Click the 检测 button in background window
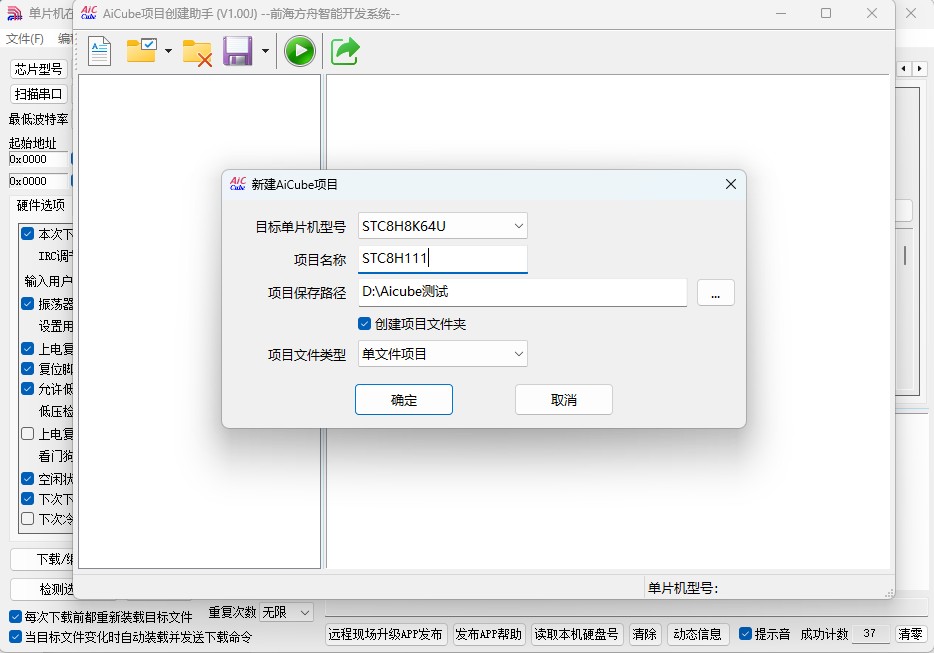This screenshot has height=653, width=934. click(42, 589)
